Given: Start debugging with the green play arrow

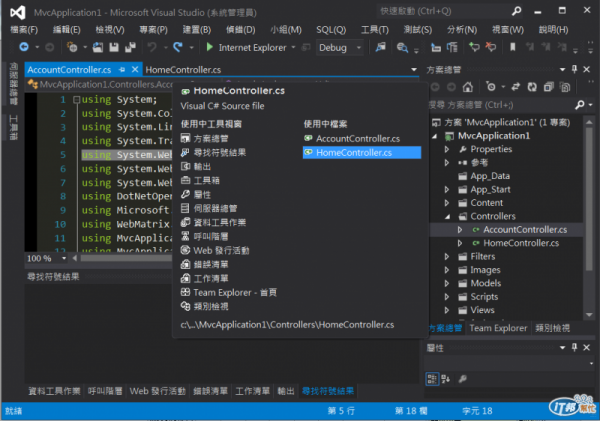Looking at the screenshot, I should pos(209,47).
